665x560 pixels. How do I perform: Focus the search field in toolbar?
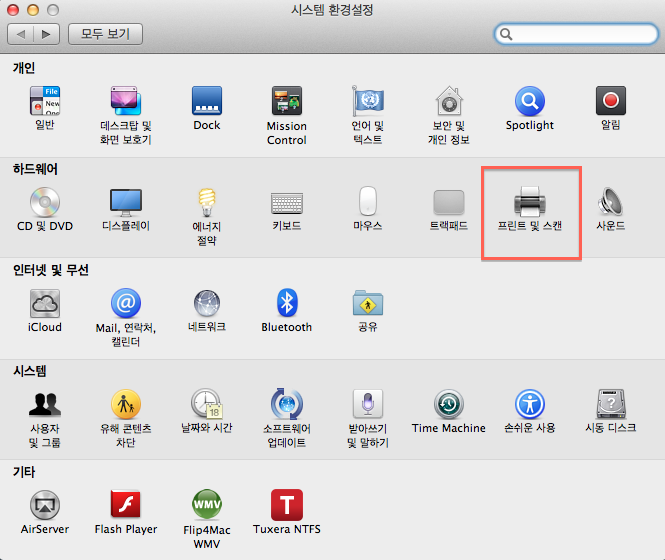point(576,34)
